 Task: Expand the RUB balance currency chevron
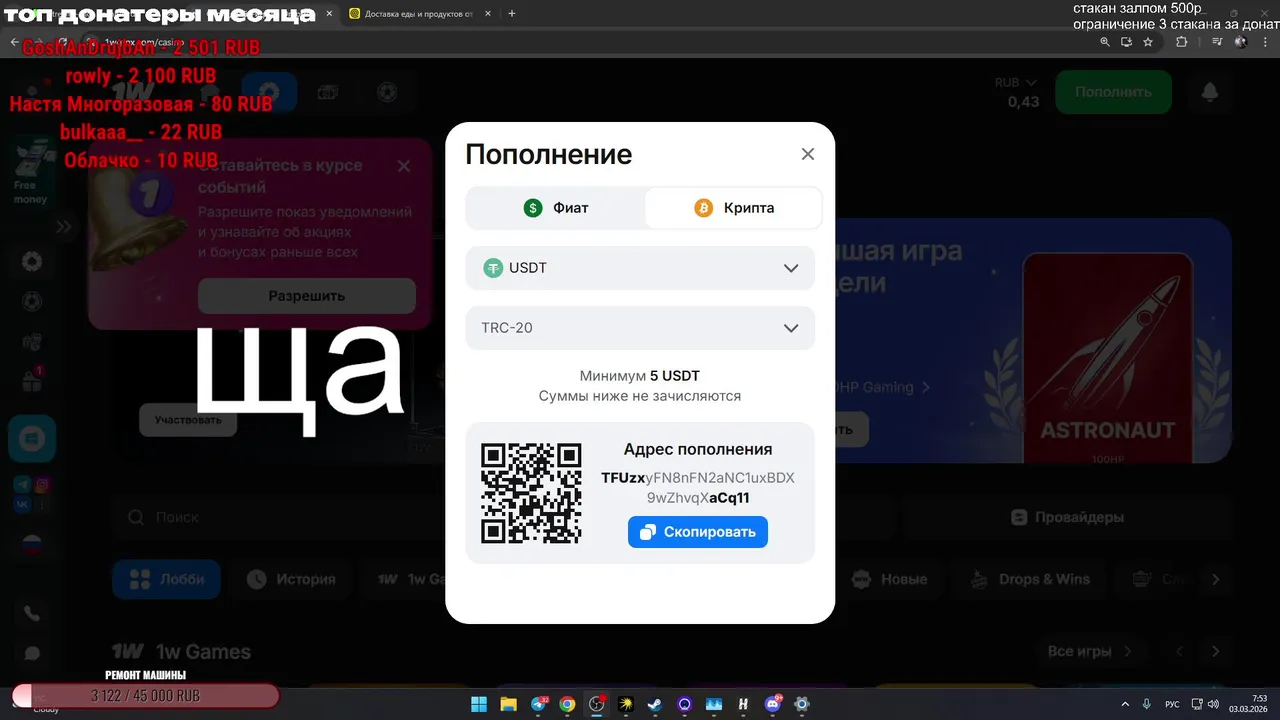pyautogui.click(x=1031, y=83)
